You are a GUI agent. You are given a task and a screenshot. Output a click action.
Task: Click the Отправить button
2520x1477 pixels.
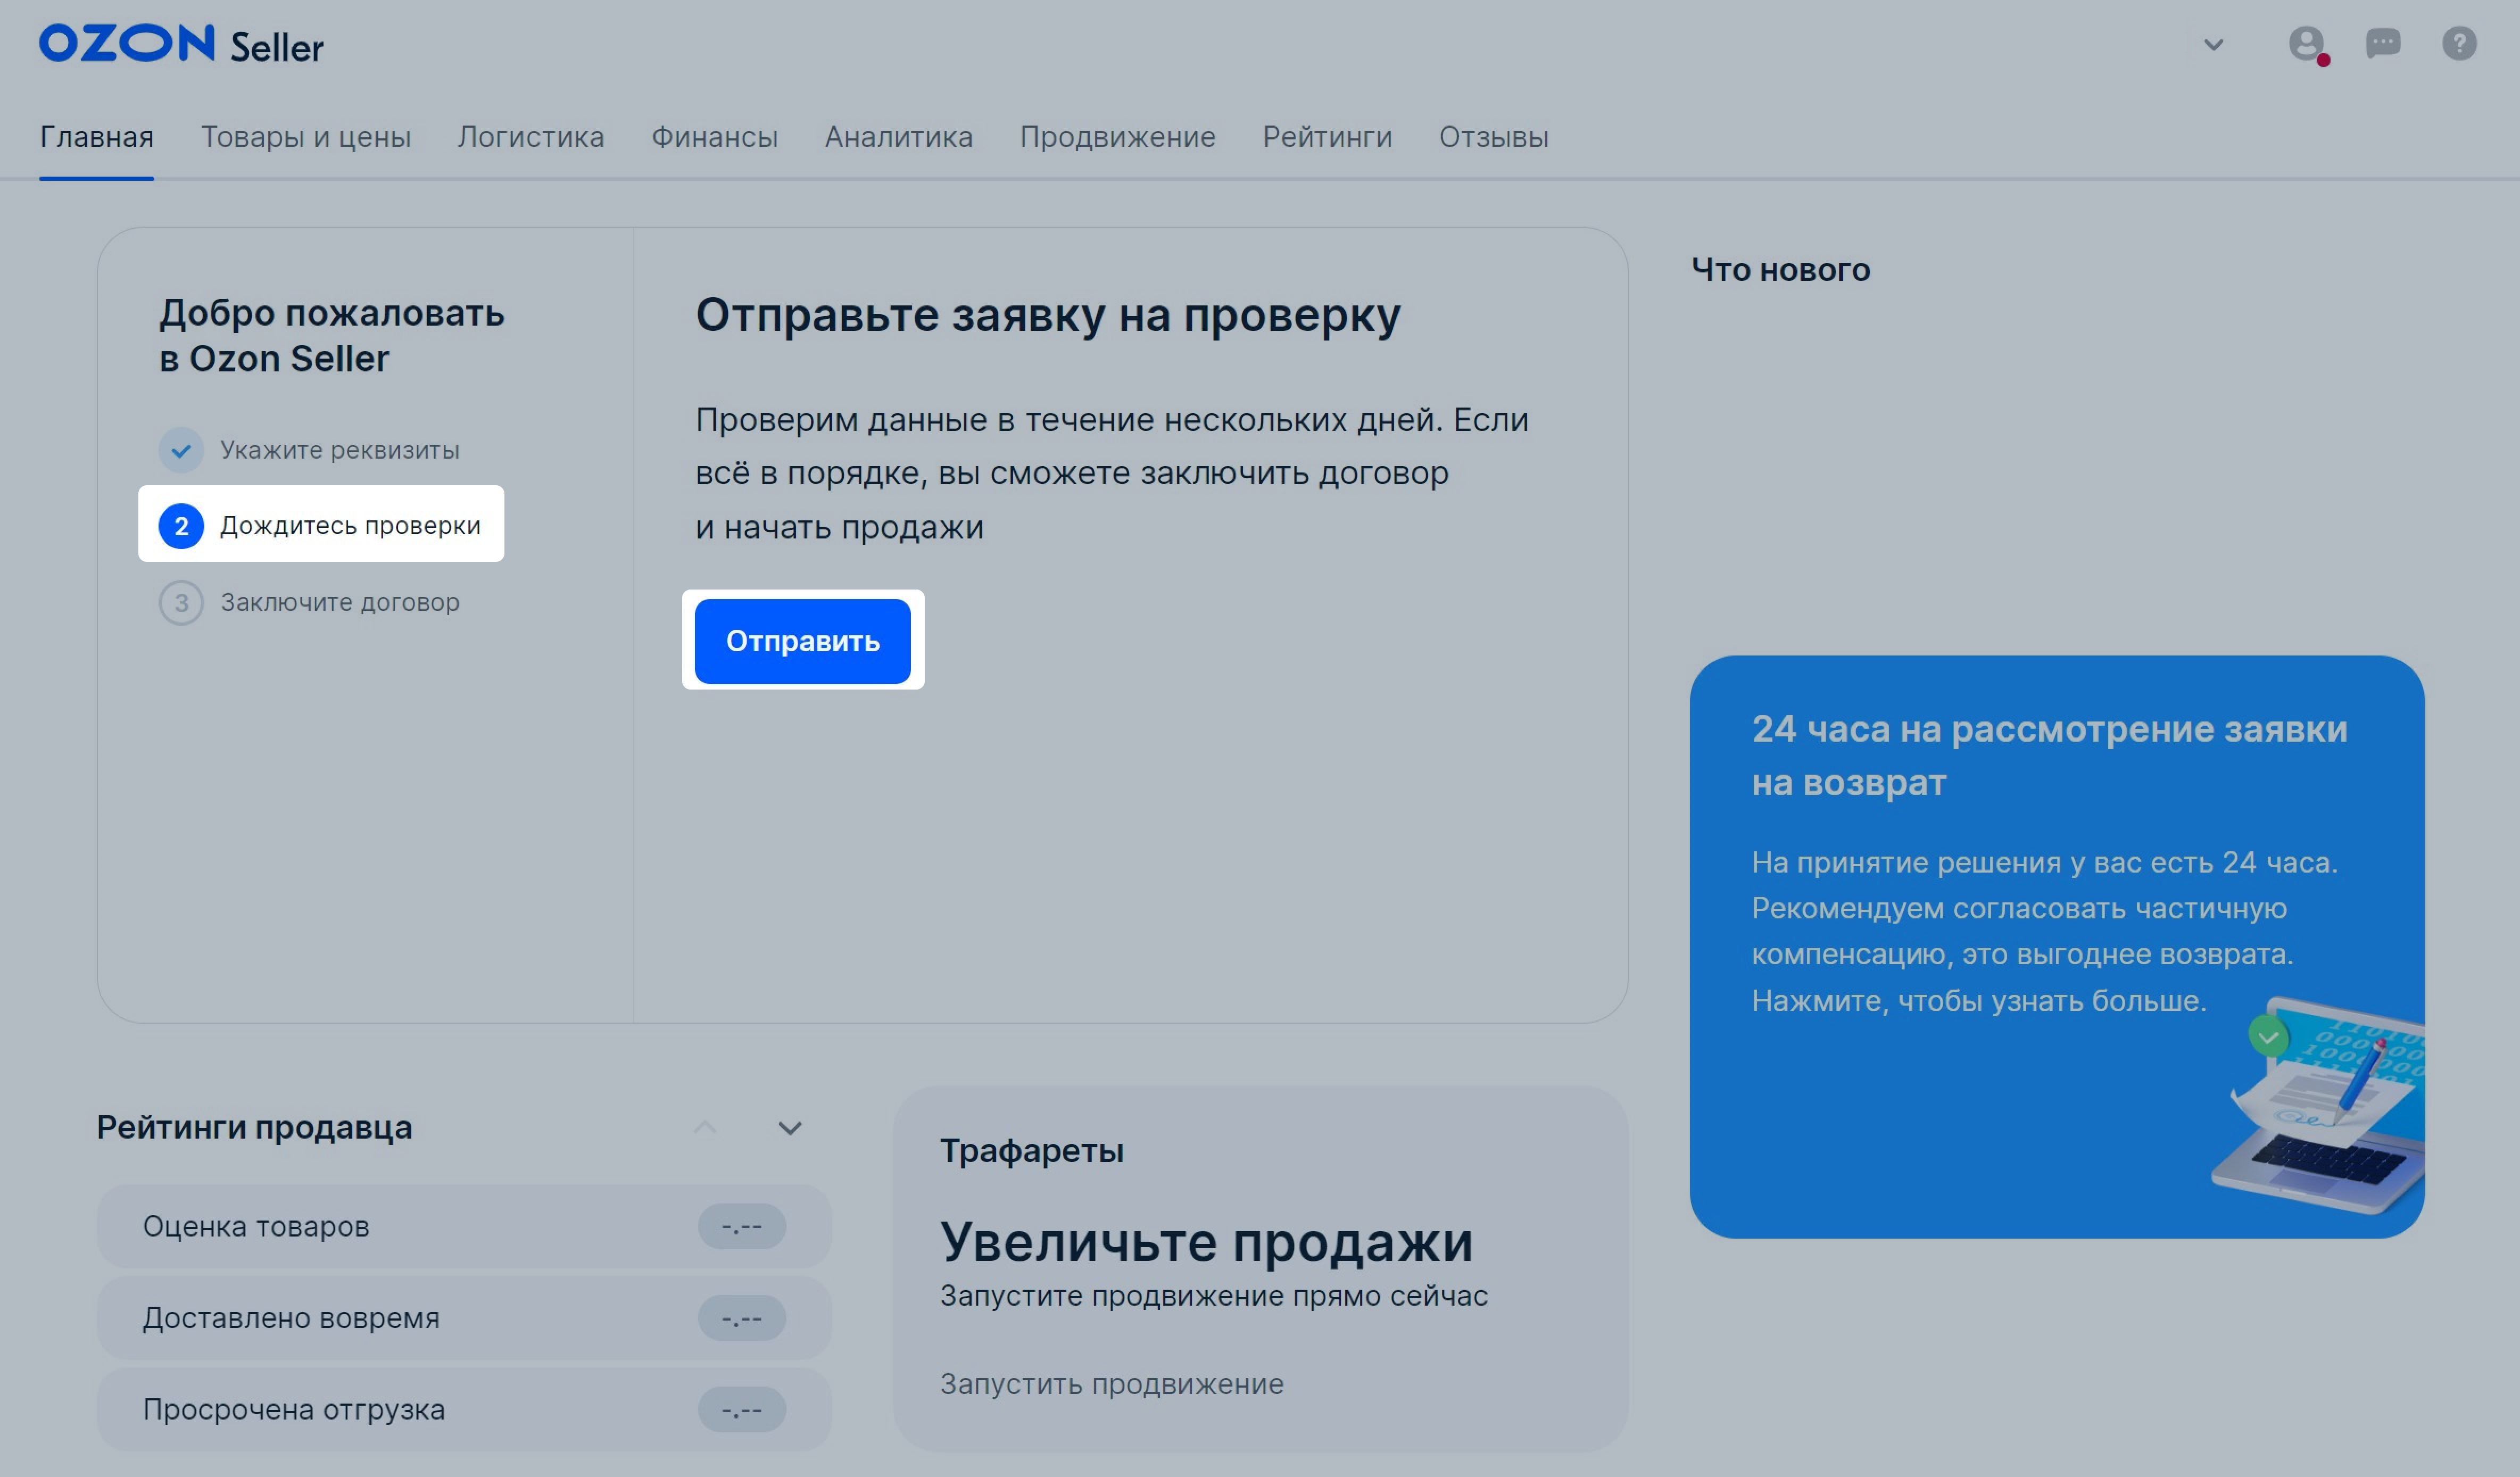(x=802, y=641)
